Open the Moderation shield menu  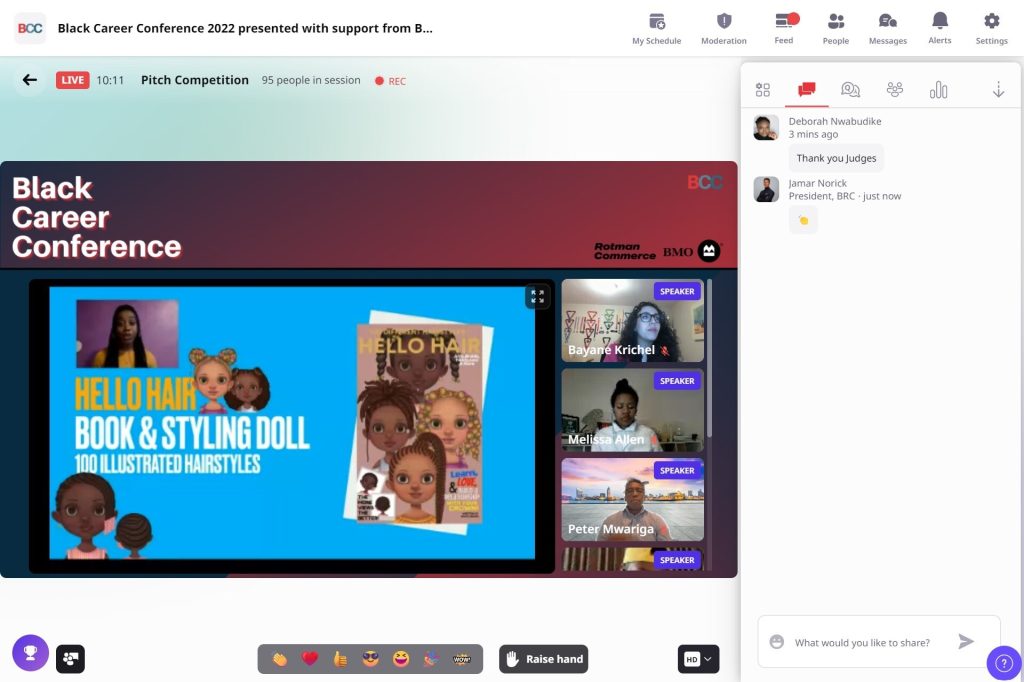724,29
